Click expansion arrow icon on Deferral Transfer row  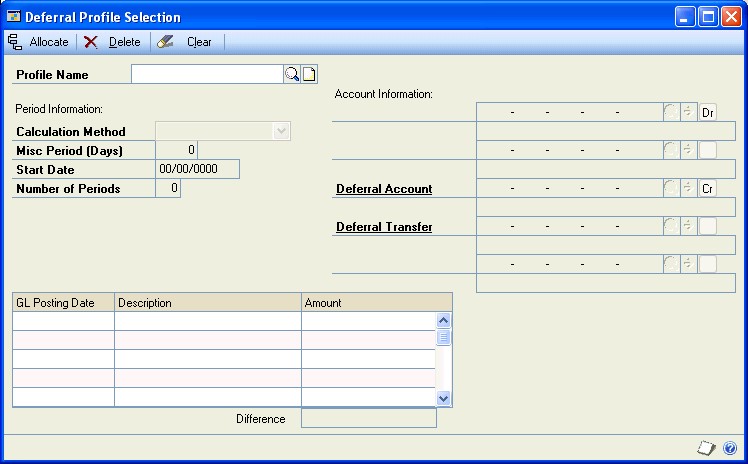(688, 226)
